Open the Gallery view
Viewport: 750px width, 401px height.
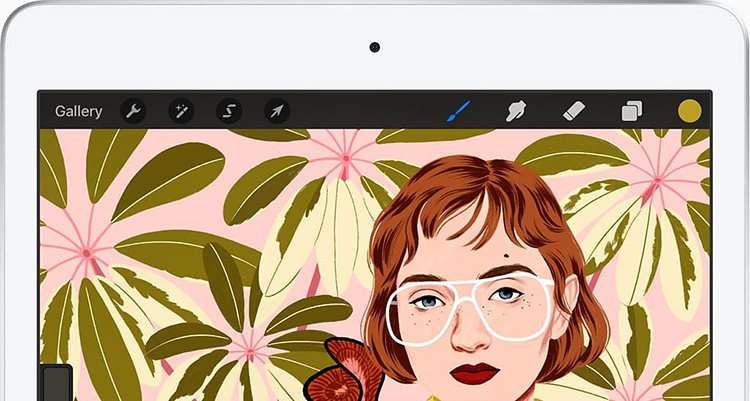tap(78, 111)
